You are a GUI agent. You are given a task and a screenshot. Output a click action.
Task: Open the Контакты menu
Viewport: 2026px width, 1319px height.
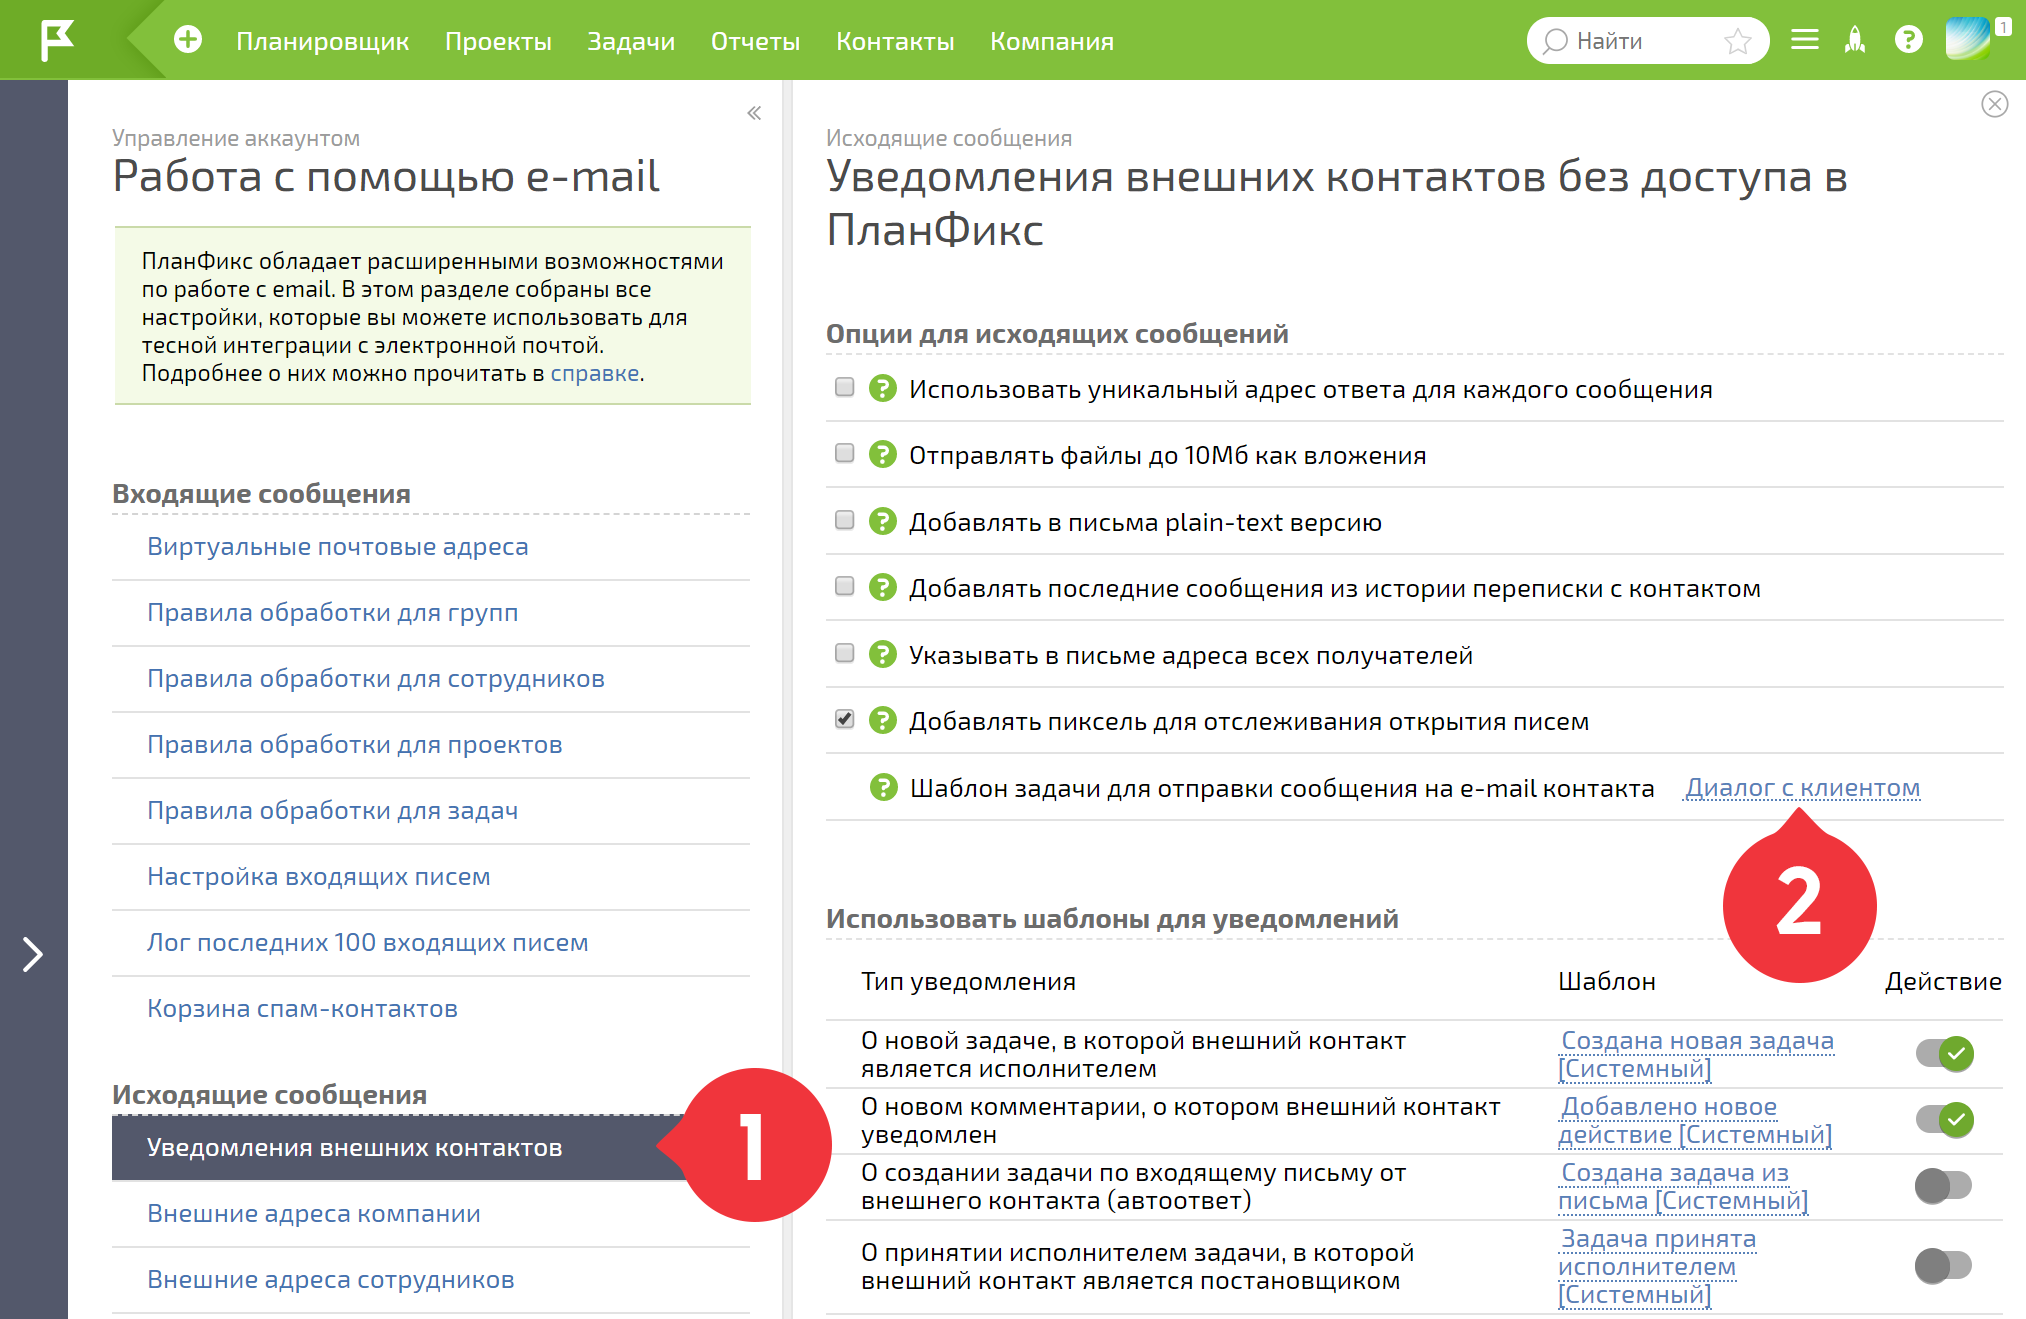pyautogui.click(x=895, y=41)
